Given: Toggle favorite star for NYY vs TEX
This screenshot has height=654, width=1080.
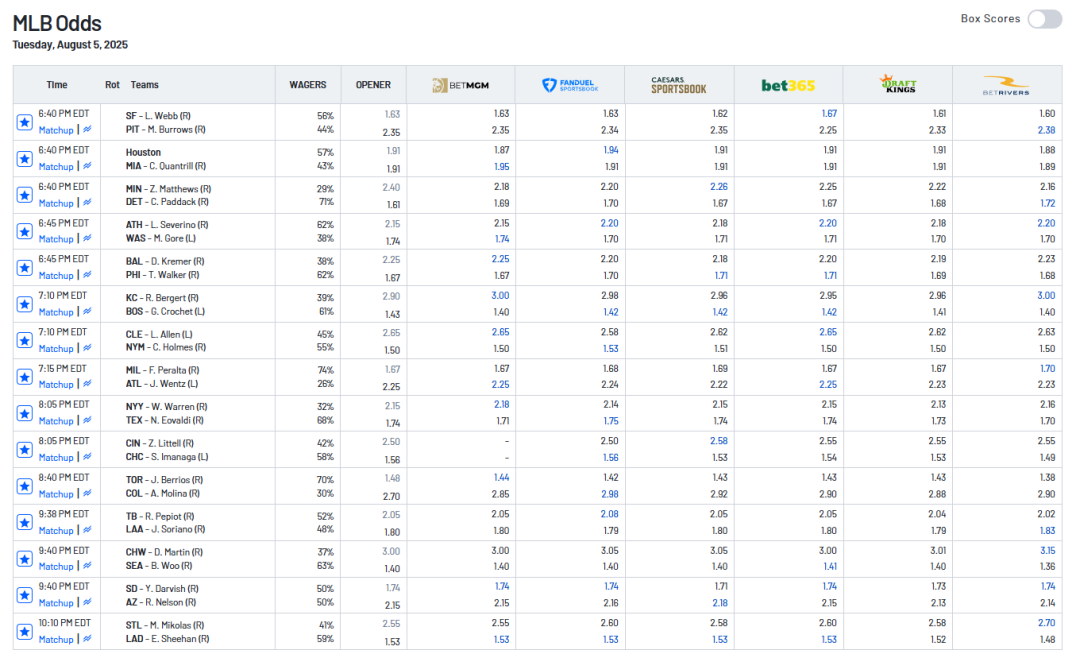Looking at the screenshot, I should click(x=24, y=413).
